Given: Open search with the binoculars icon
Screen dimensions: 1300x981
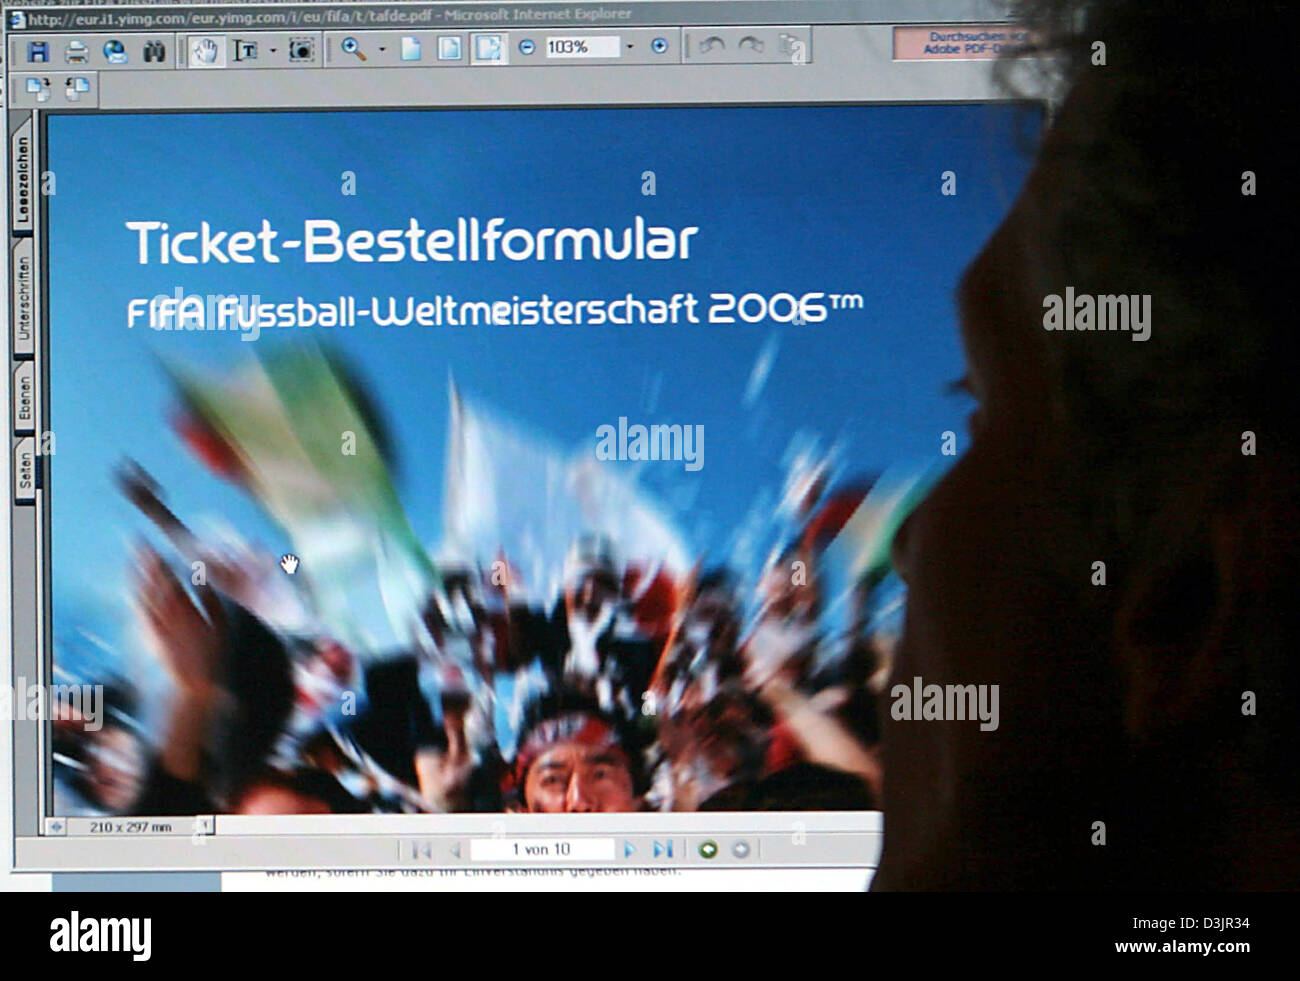Looking at the screenshot, I should click(153, 51).
